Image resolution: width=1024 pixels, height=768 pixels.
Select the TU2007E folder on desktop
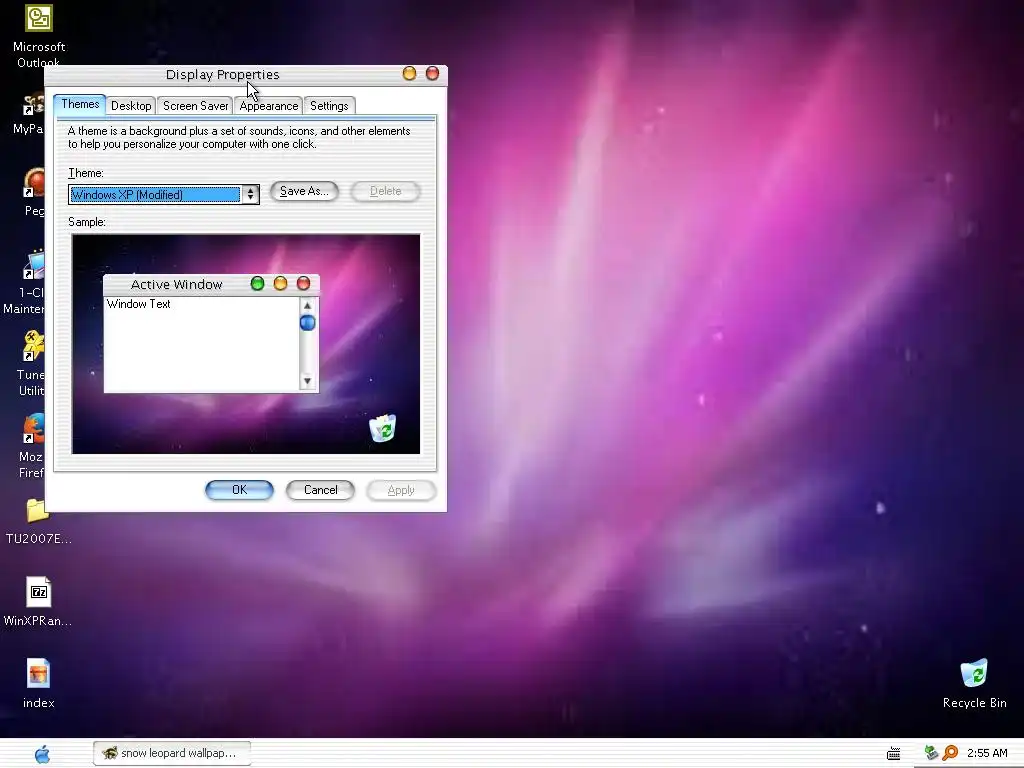click(x=37, y=511)
